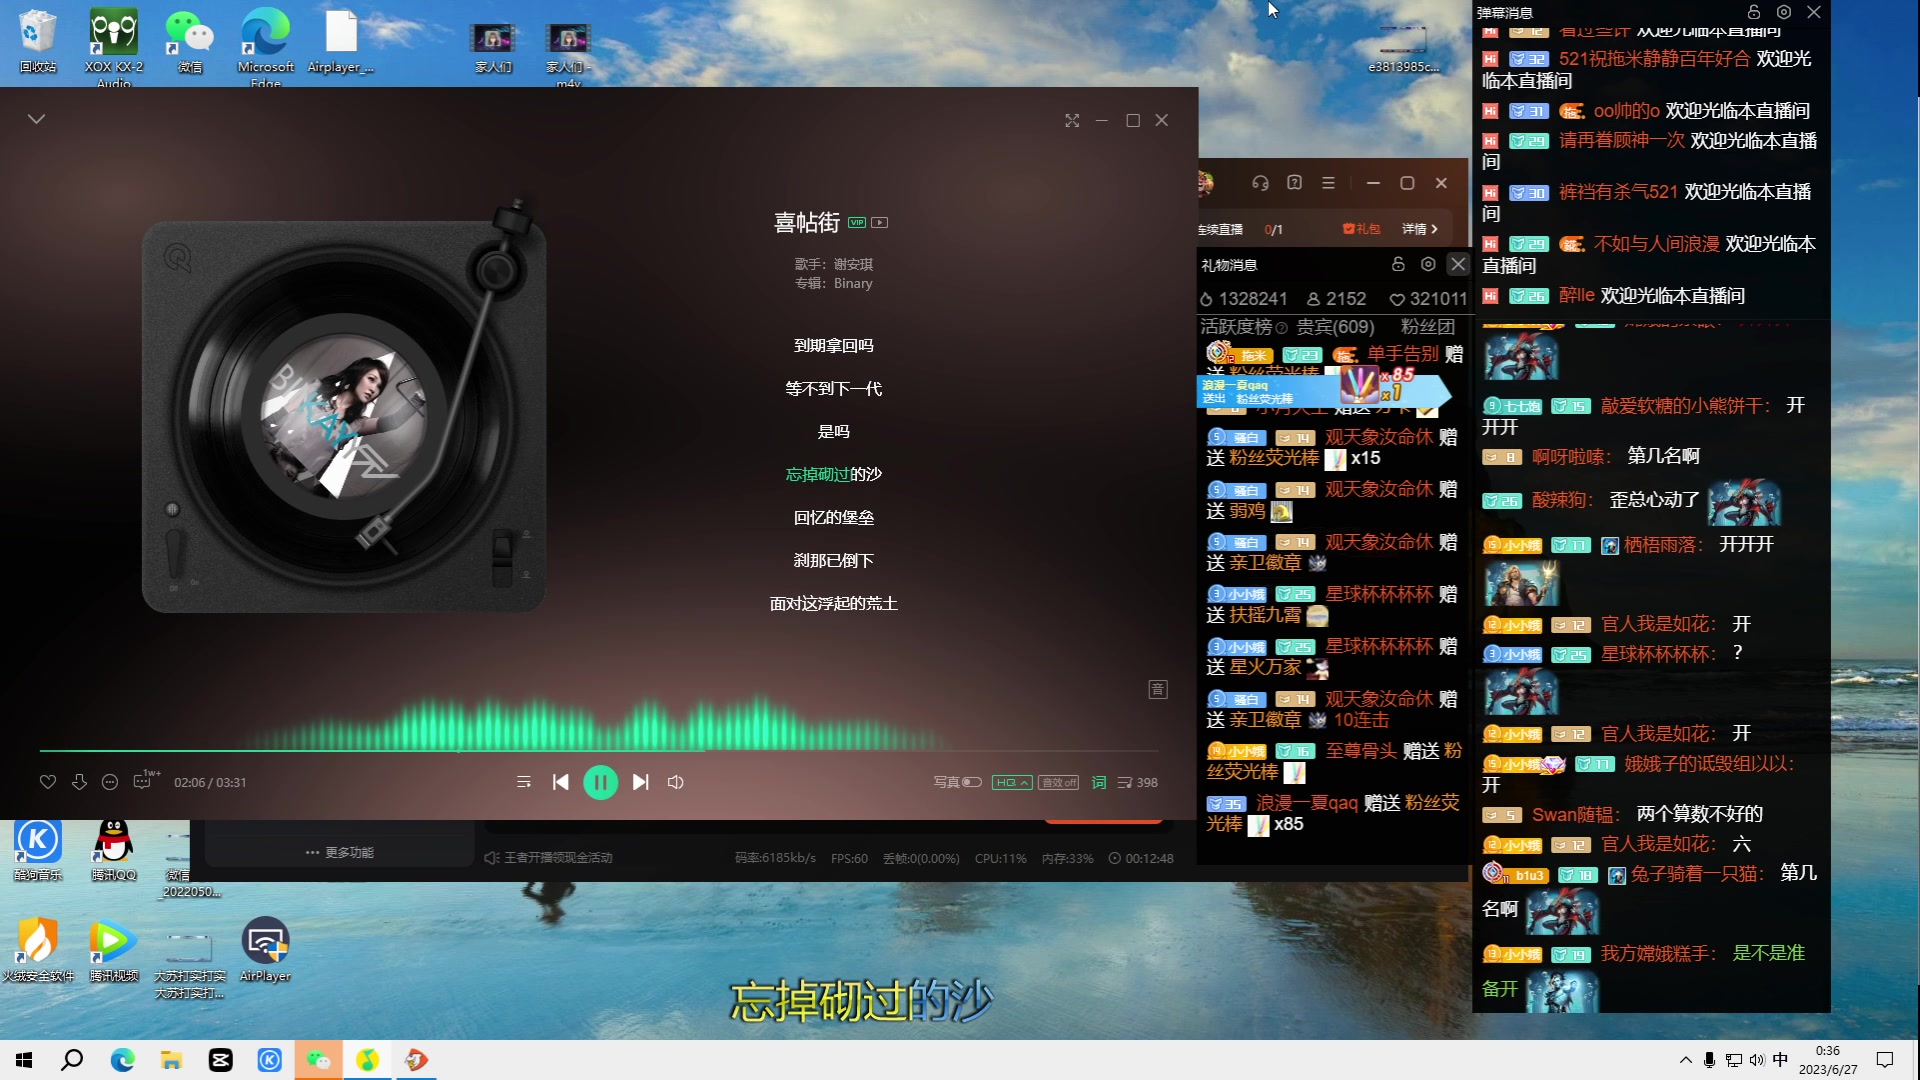Click username 星球杯杯杯杯 in 弹幕 chat
This screenshot has width=1920, height=1080.
pos(1657,654)
